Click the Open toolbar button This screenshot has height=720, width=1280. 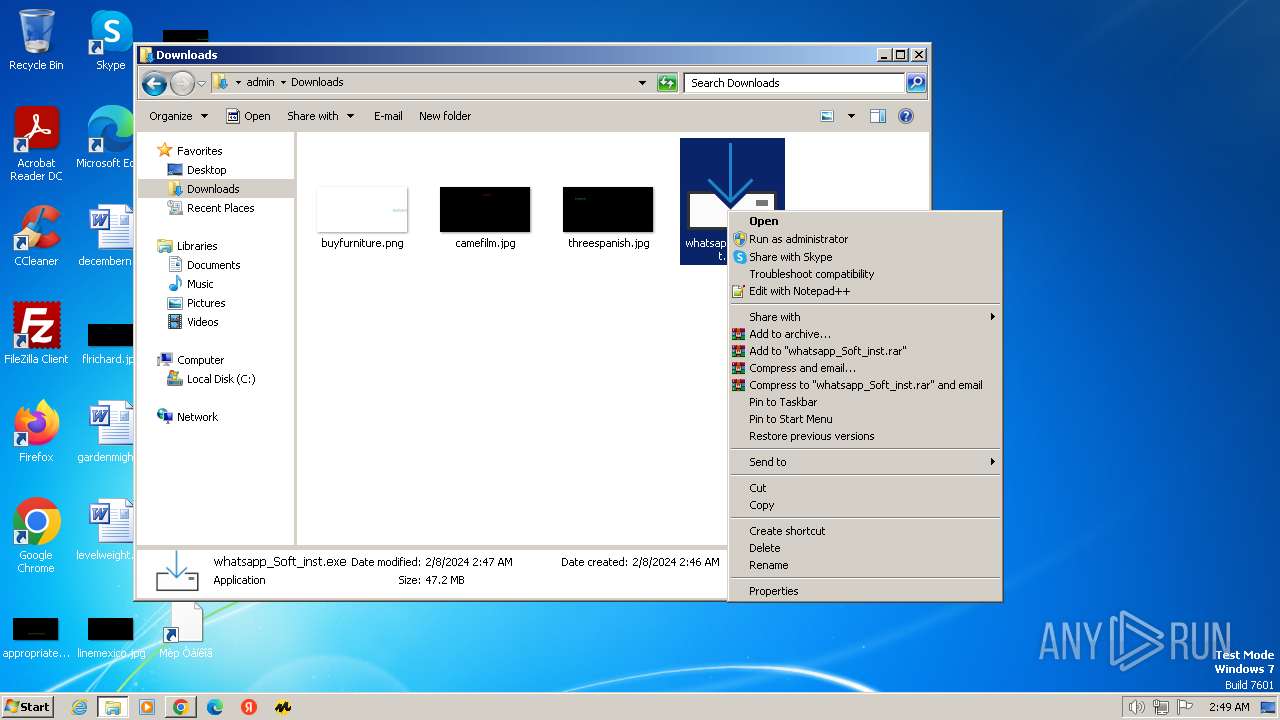pos(248,116)
